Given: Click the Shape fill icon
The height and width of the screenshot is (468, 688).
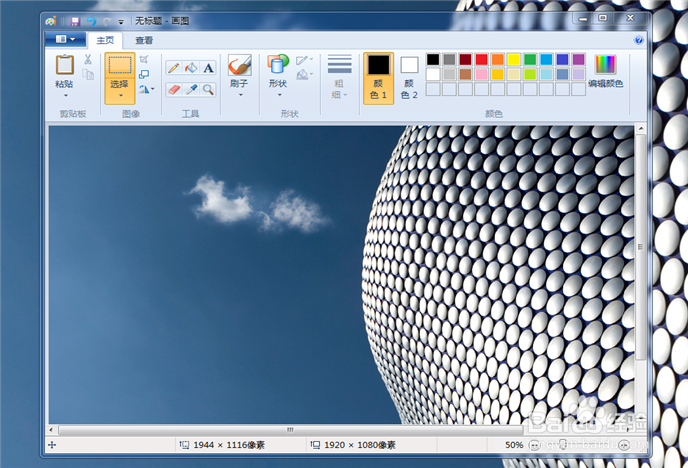Looking at the screenshot, I should pyautogui.click(x=302, y=75).
